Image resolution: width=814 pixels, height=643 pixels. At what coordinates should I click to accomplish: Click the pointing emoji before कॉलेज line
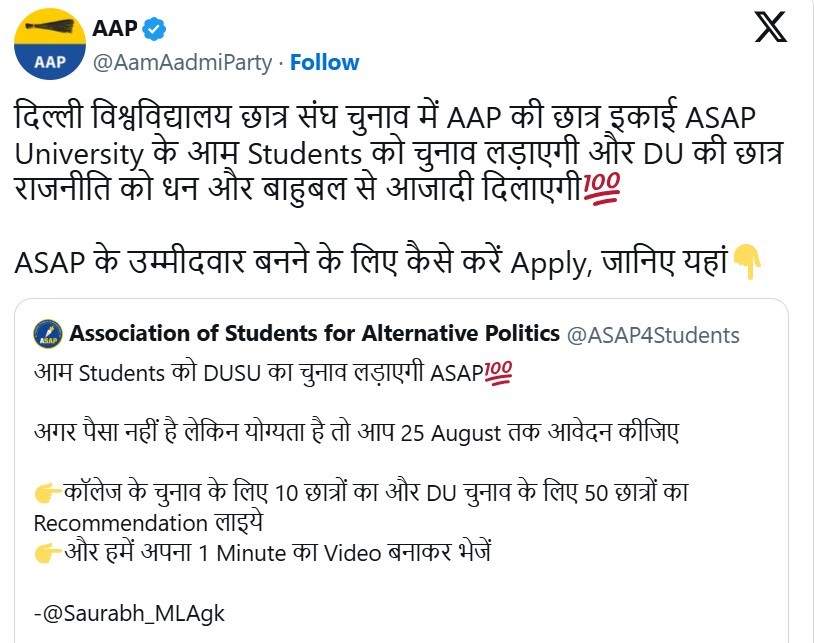click(47, 494)
